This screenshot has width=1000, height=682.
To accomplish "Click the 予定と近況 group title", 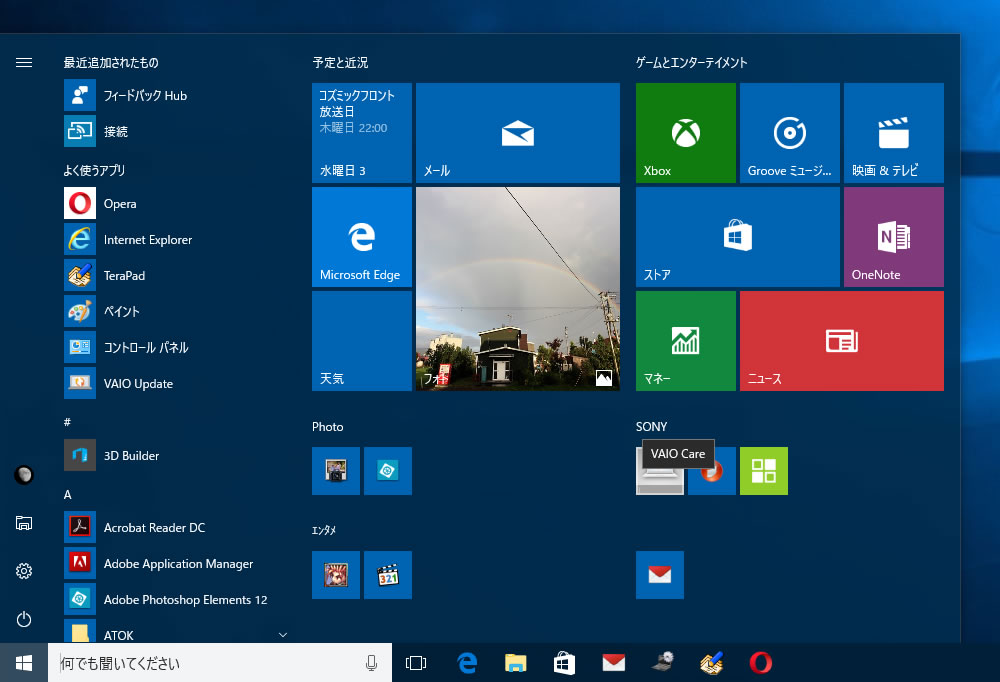I will tap(340, 63).
